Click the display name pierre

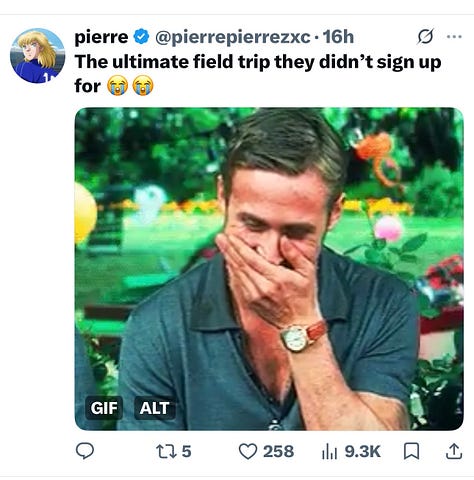point(101,36)
